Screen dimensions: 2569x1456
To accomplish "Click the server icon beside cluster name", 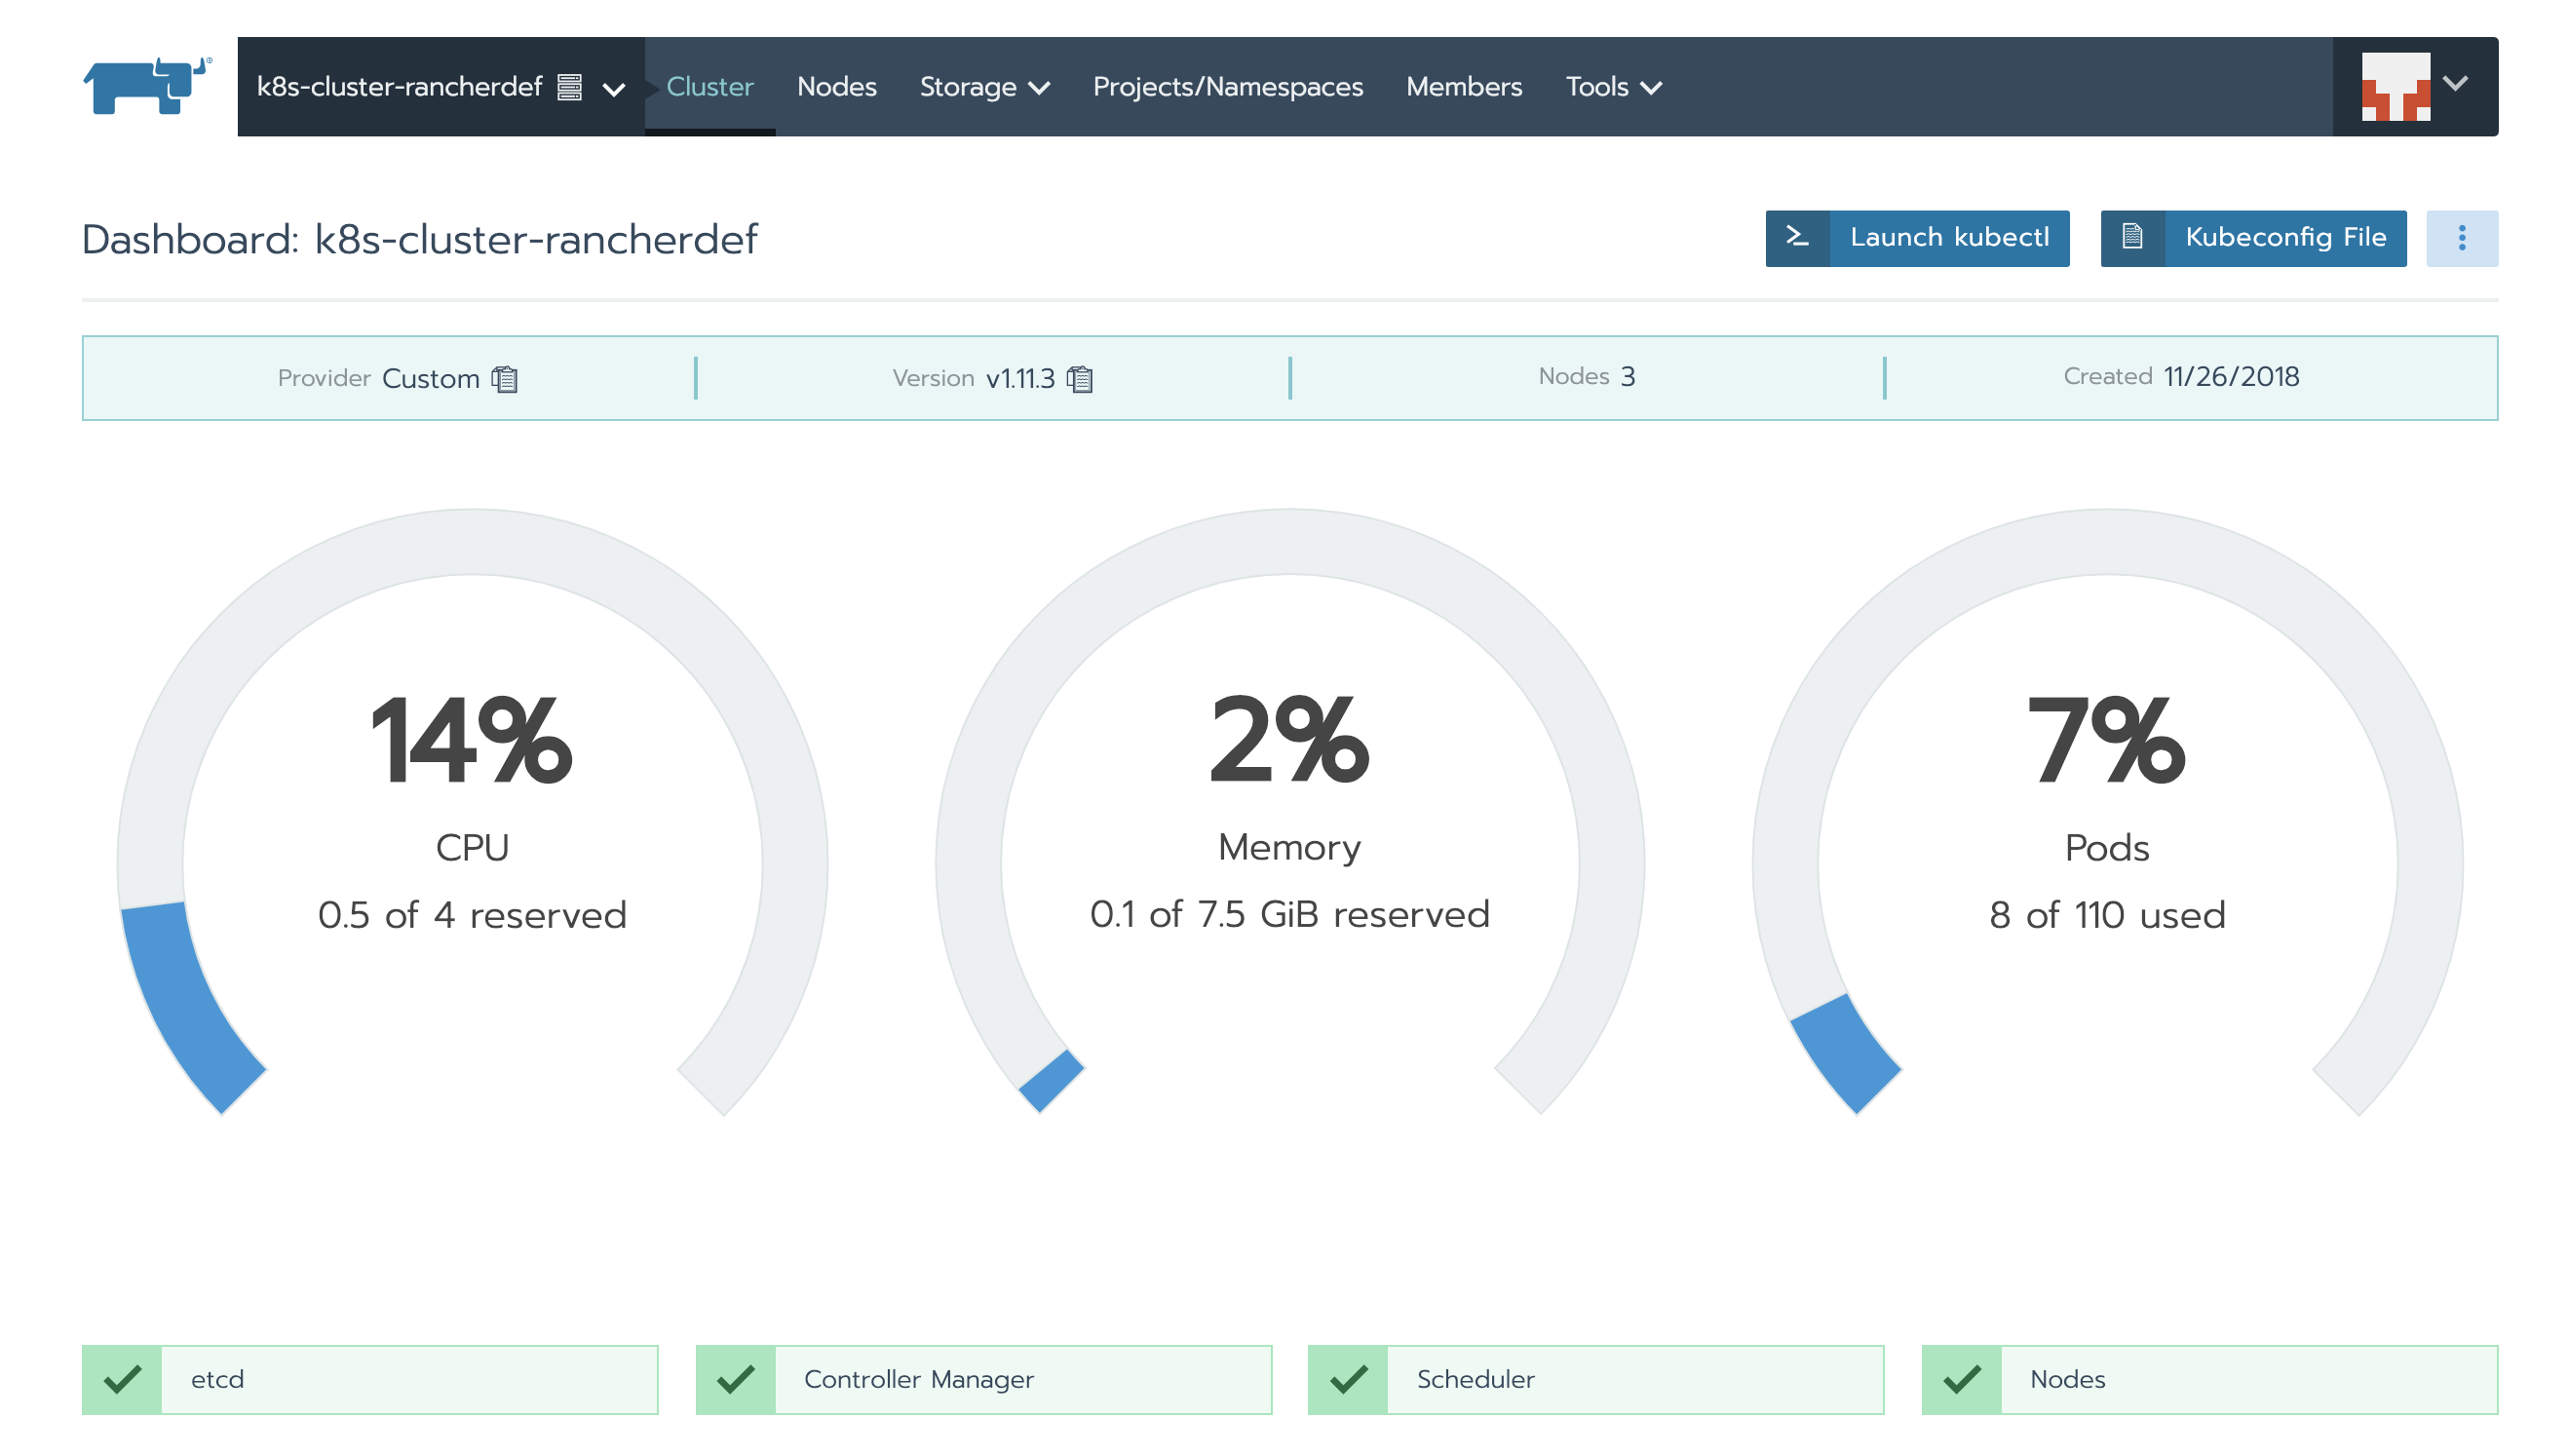I will click(569, 87).
